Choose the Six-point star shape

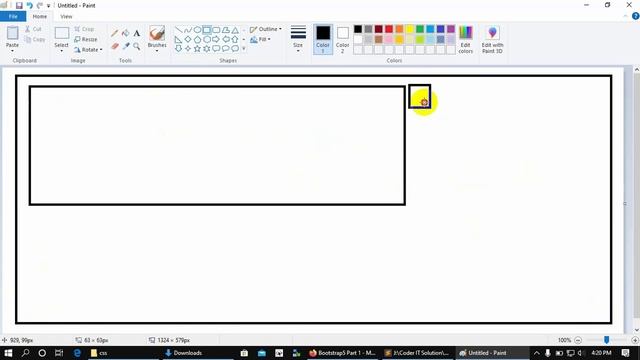click(x=207, y=49)
